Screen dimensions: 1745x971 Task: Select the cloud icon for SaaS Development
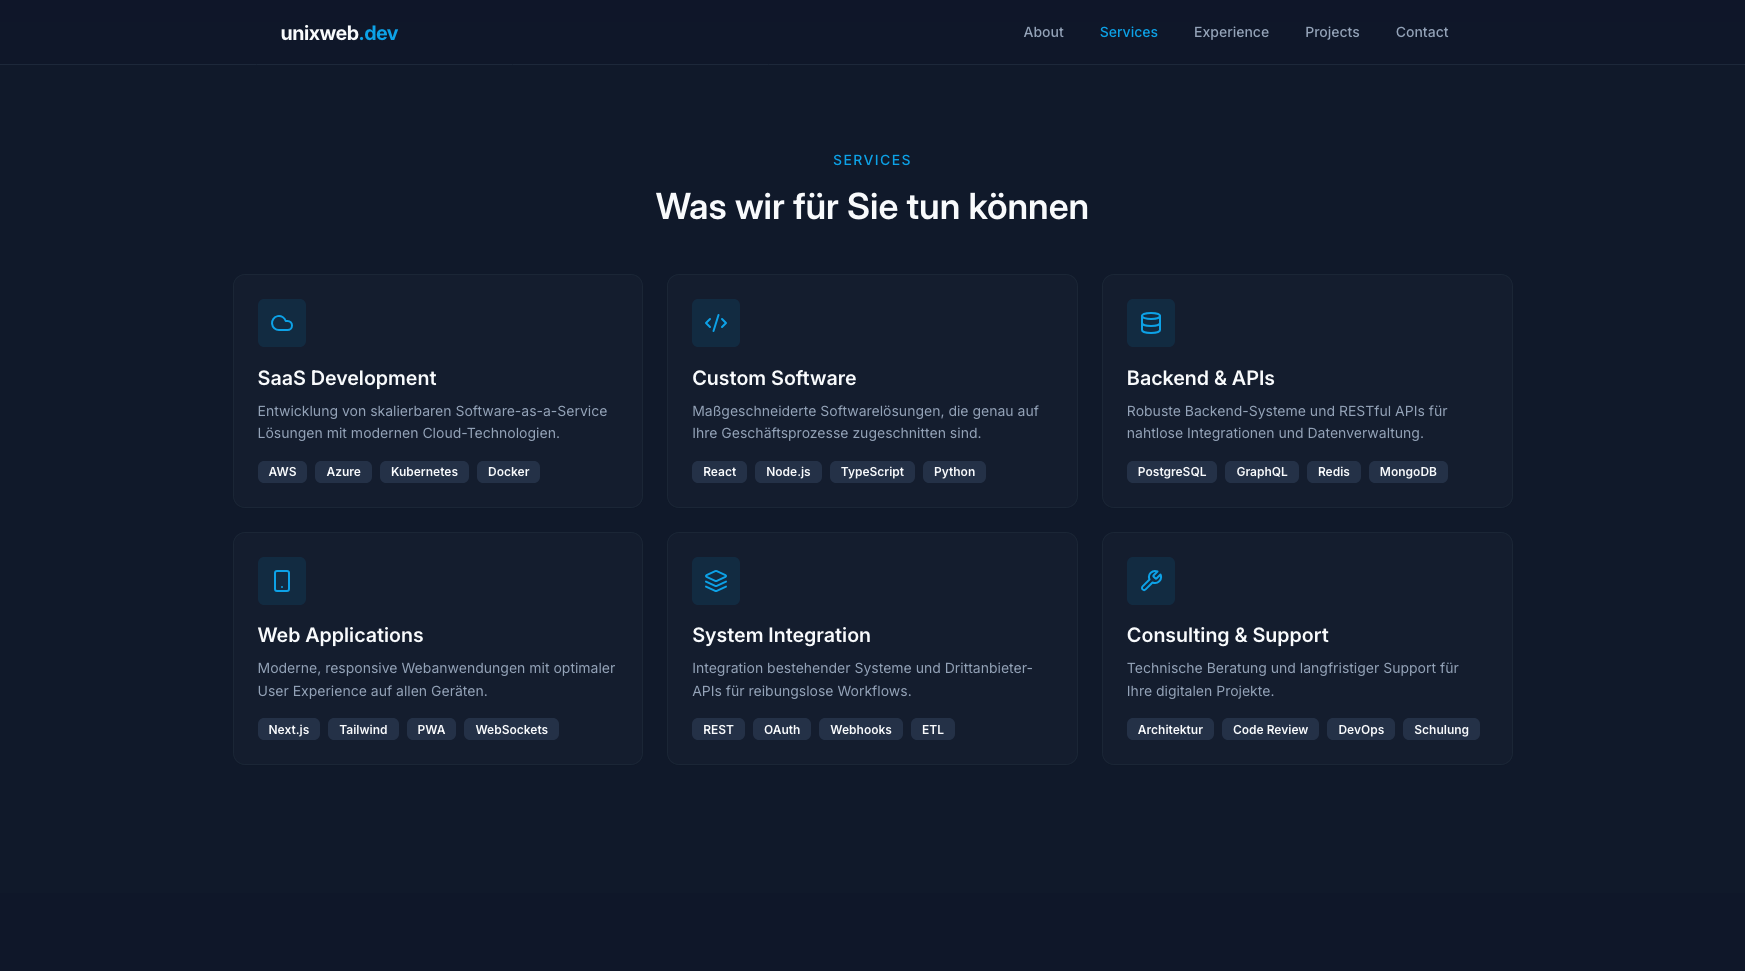281,323
